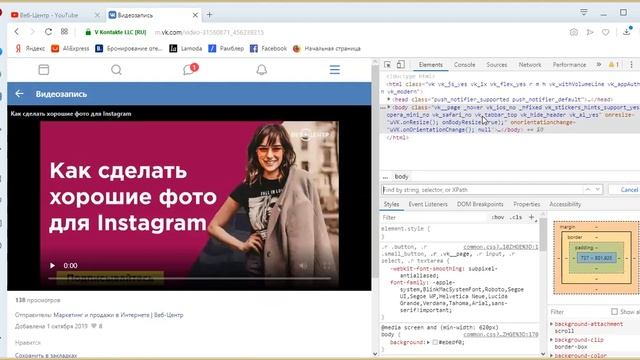Click the send-to-flow arrow icon
Image resolution: width=640 pixels, height=360 pixels.
[590, 32]
